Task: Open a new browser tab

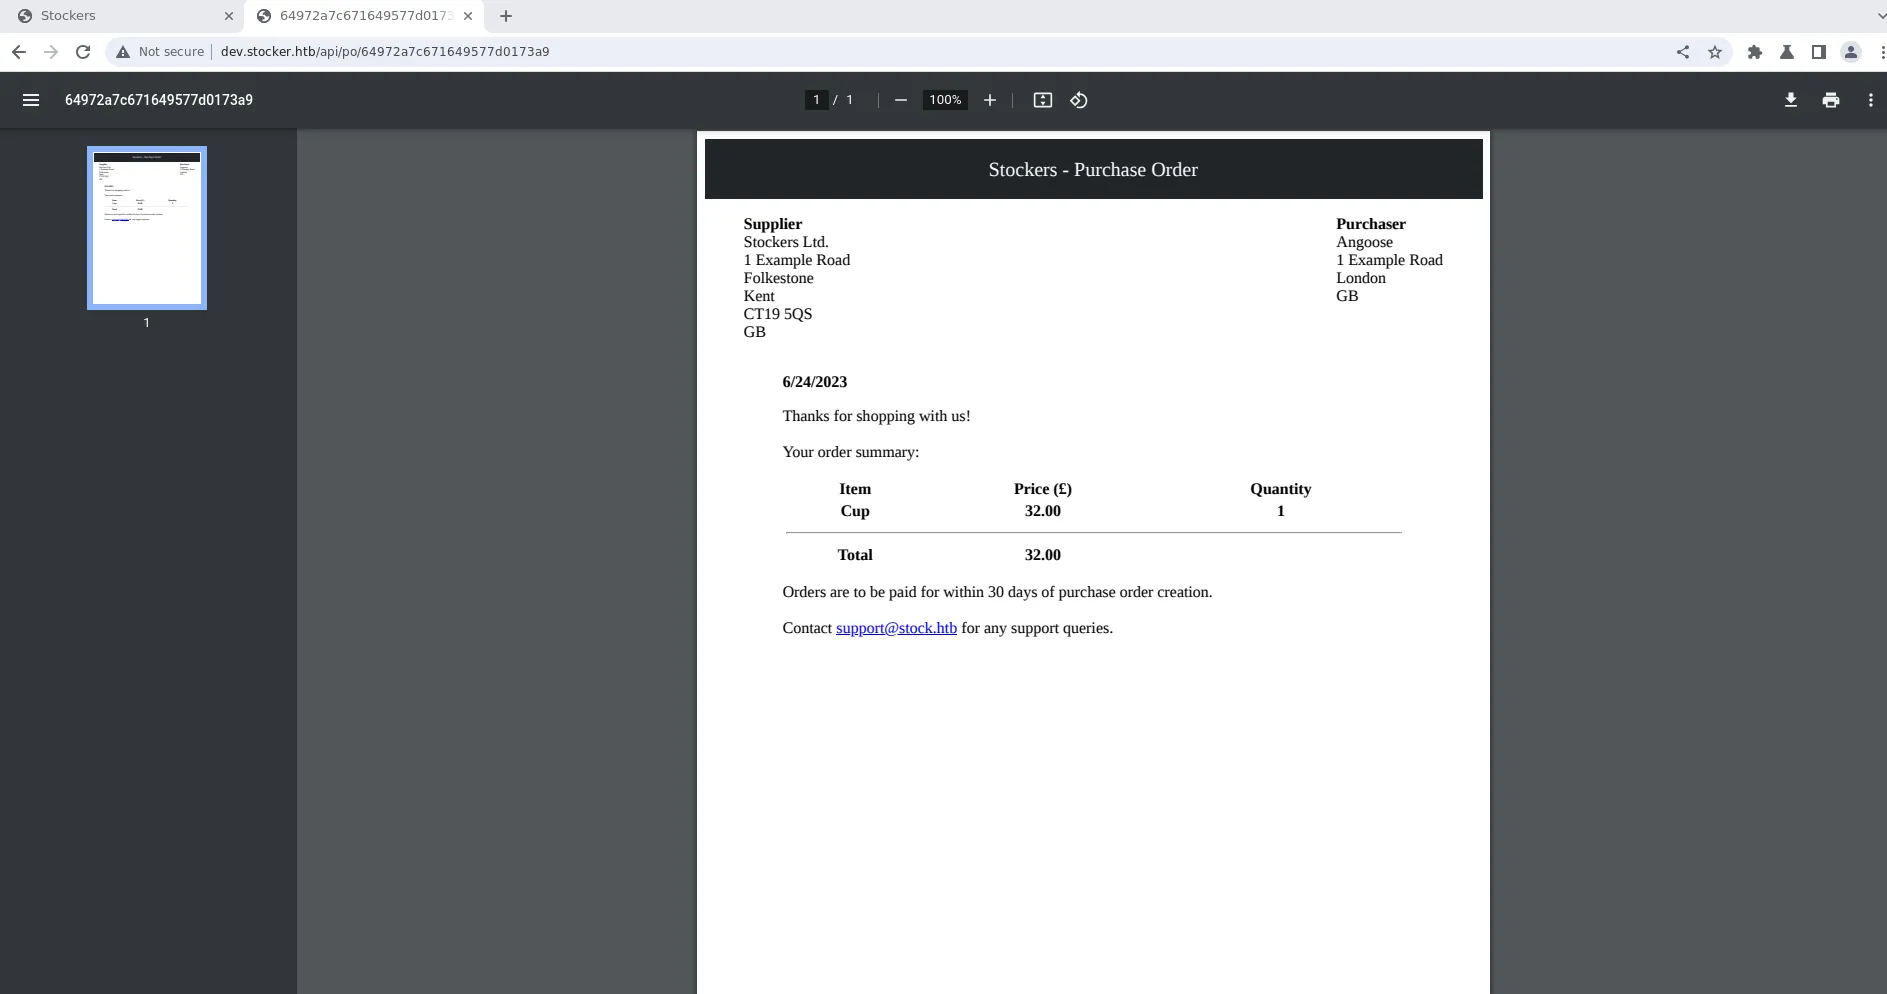Action: (x=506, y=16)
